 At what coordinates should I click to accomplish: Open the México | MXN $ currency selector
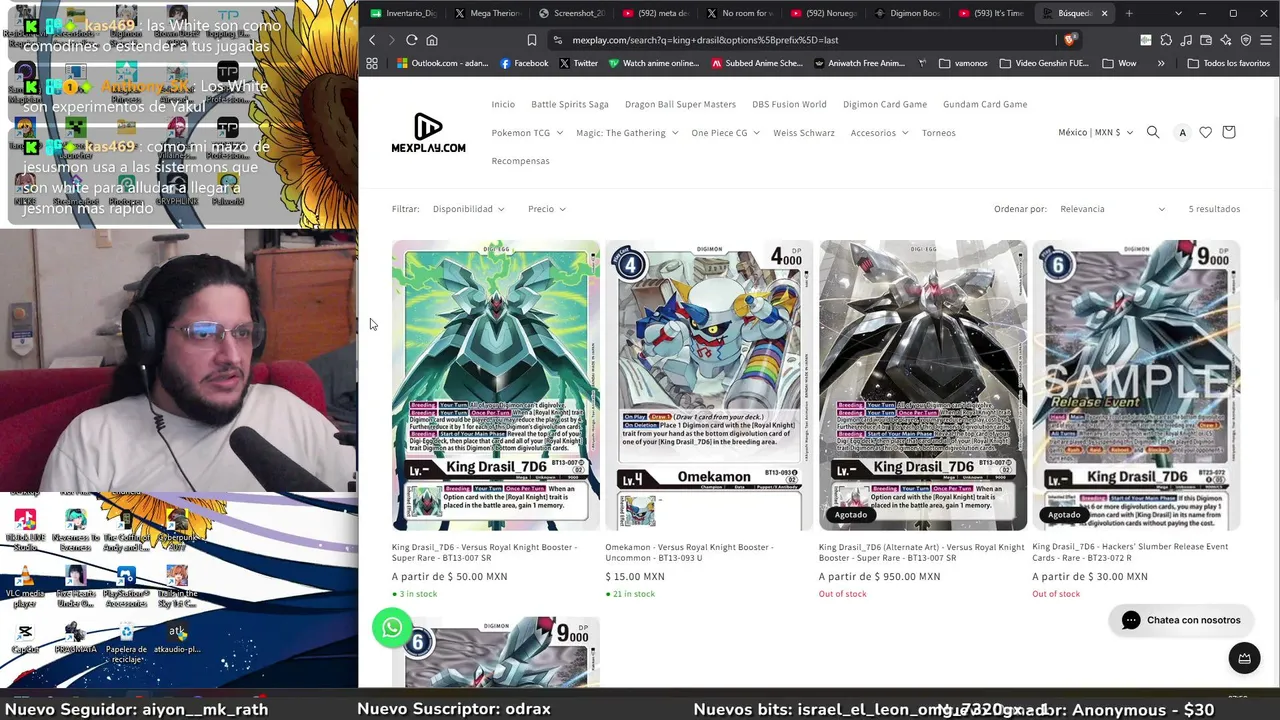point(1095,132)
